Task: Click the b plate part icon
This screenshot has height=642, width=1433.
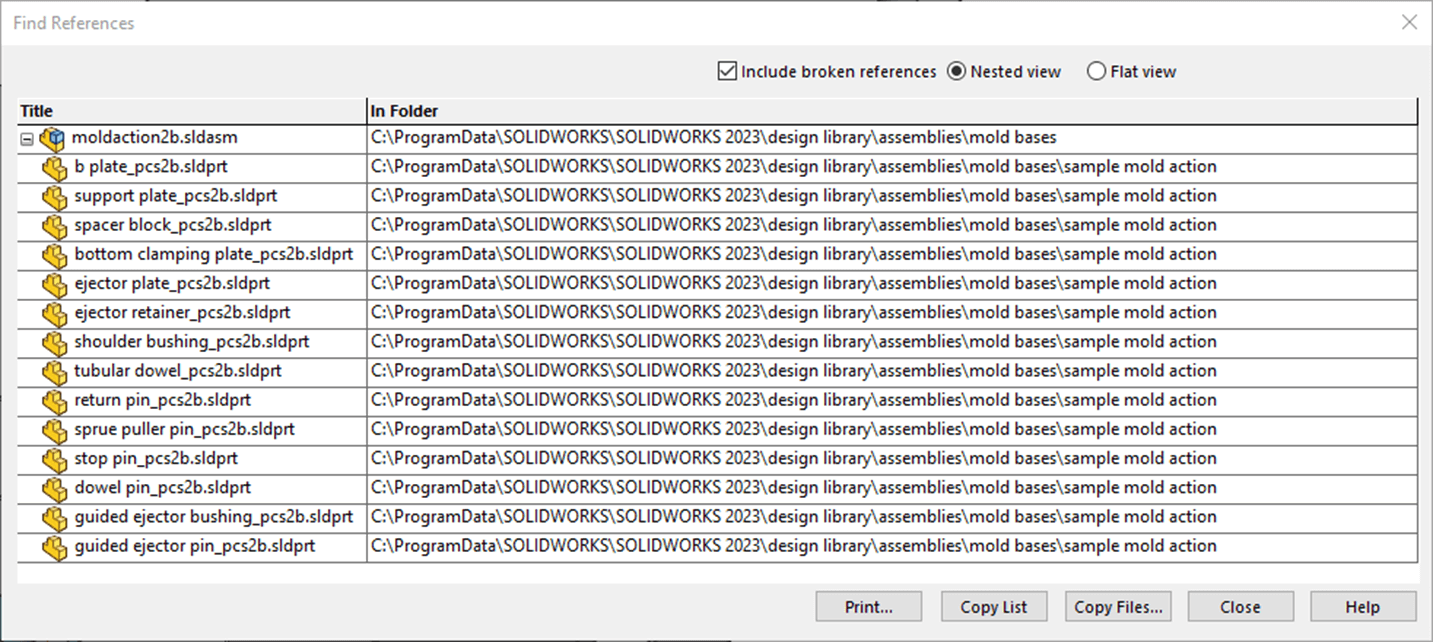Action: click(x=55, y=168)
